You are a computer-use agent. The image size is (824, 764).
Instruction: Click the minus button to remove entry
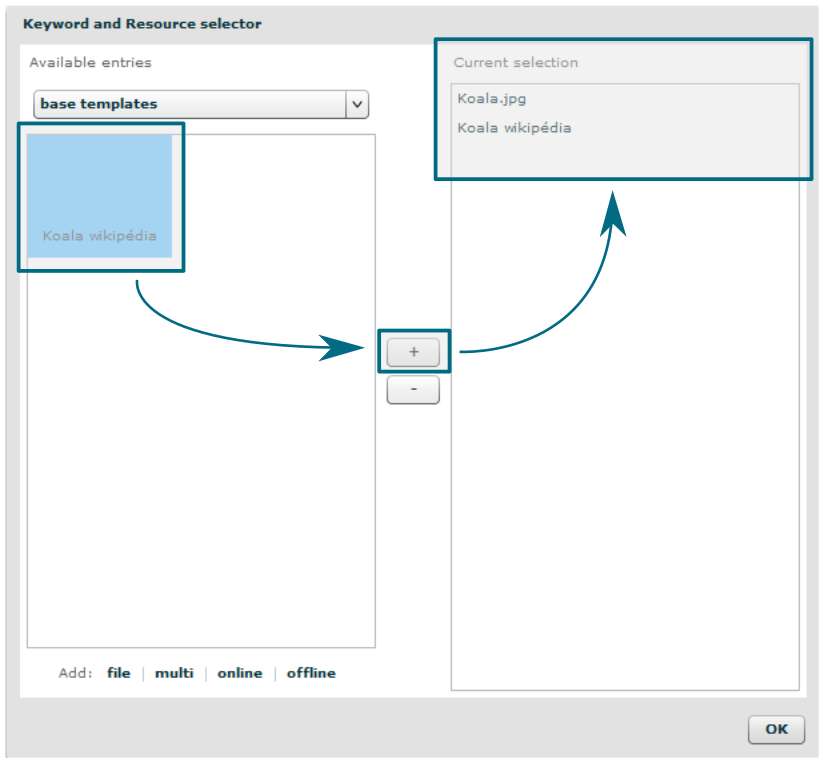coord(413,390)
